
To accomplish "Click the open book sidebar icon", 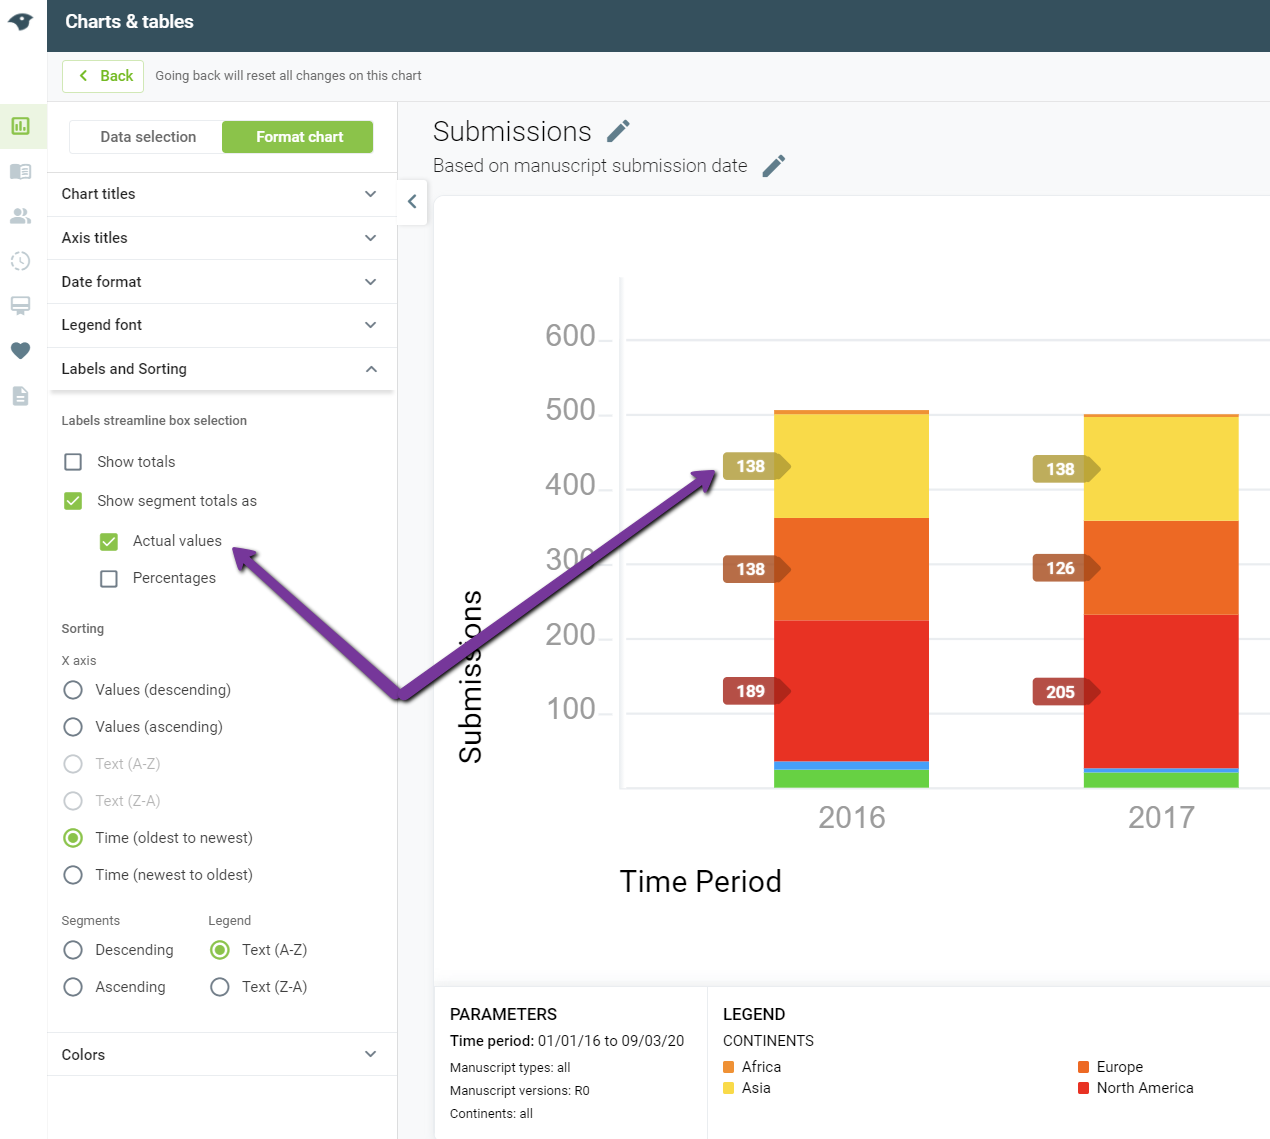I will [x=20, y=171].
